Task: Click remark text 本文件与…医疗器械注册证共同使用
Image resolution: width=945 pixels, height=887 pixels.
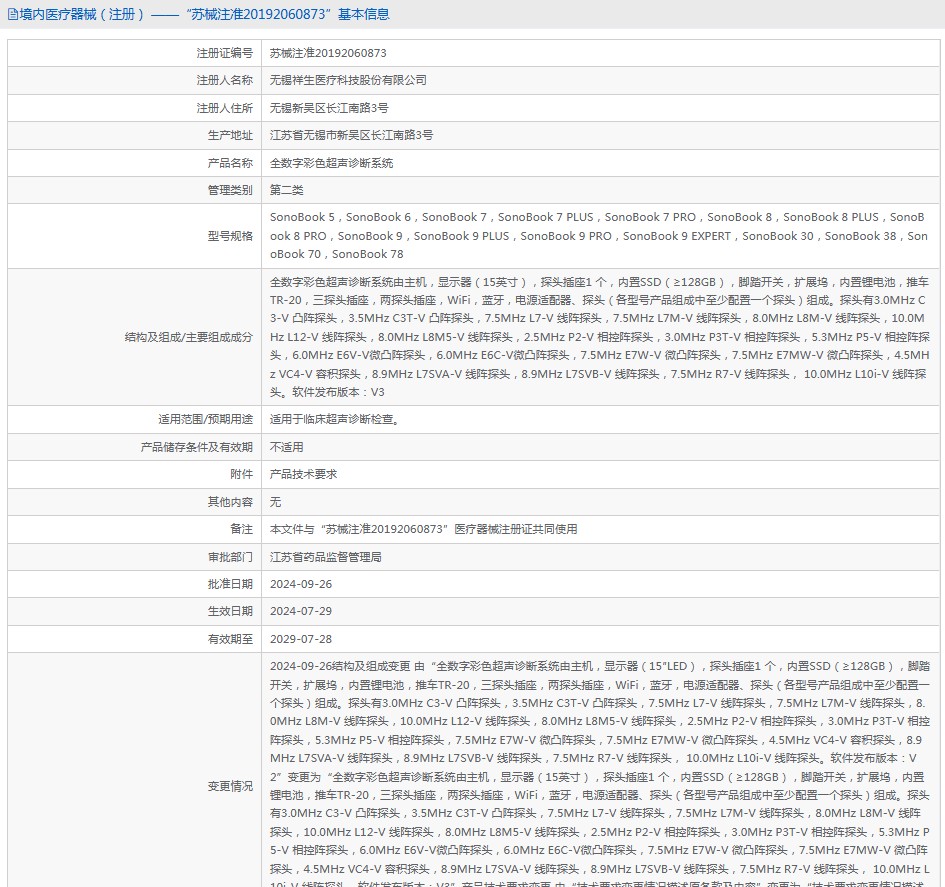Action: [423, 529]
